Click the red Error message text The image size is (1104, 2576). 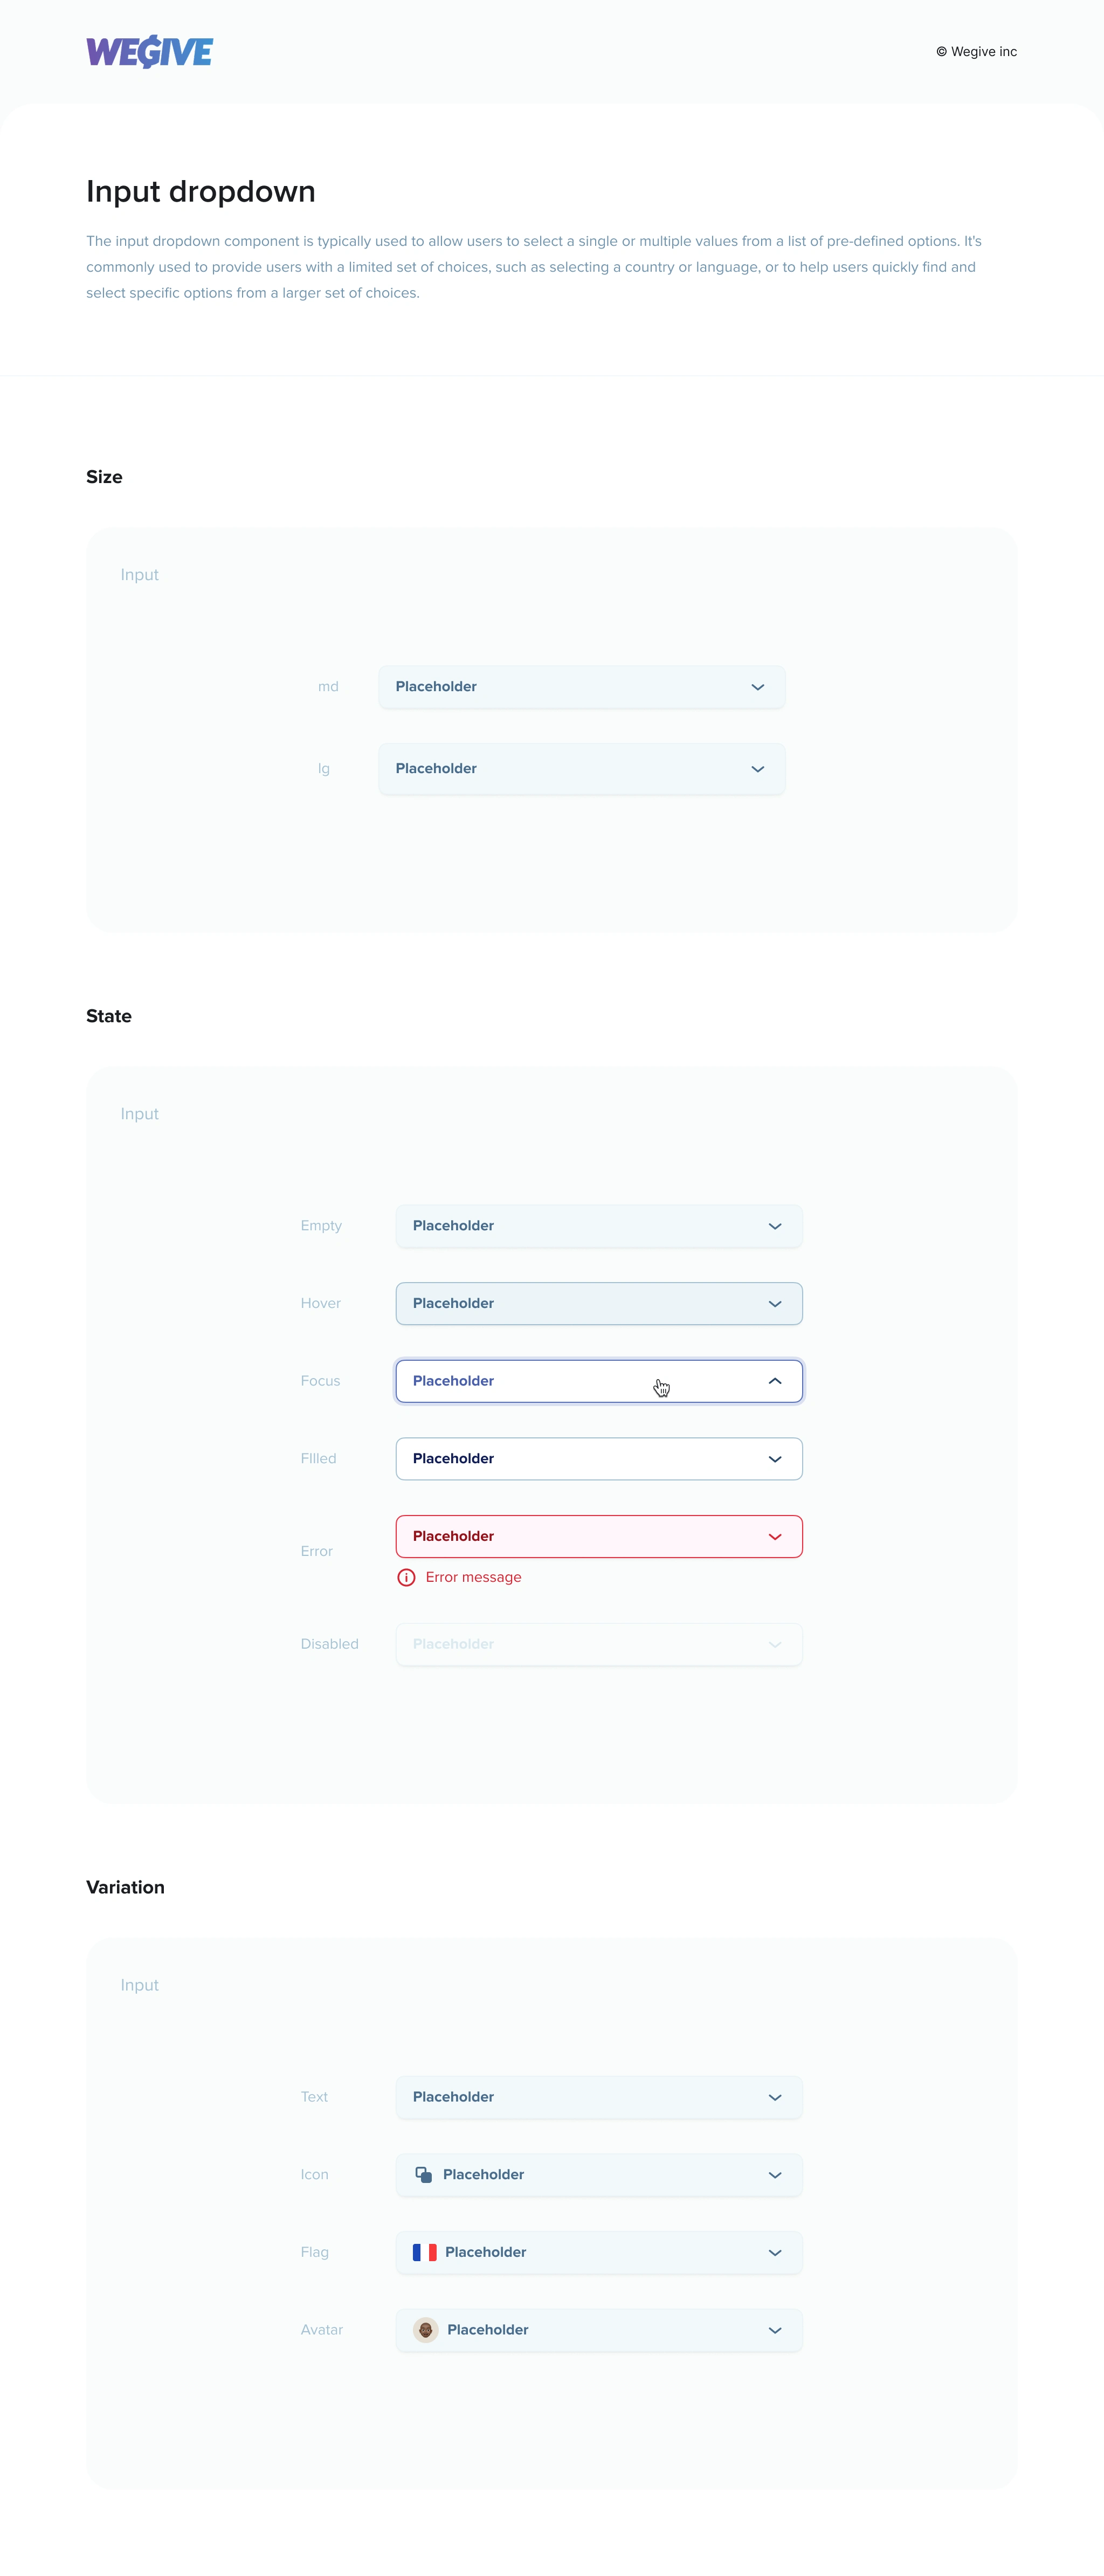(x=473, y=1577)
